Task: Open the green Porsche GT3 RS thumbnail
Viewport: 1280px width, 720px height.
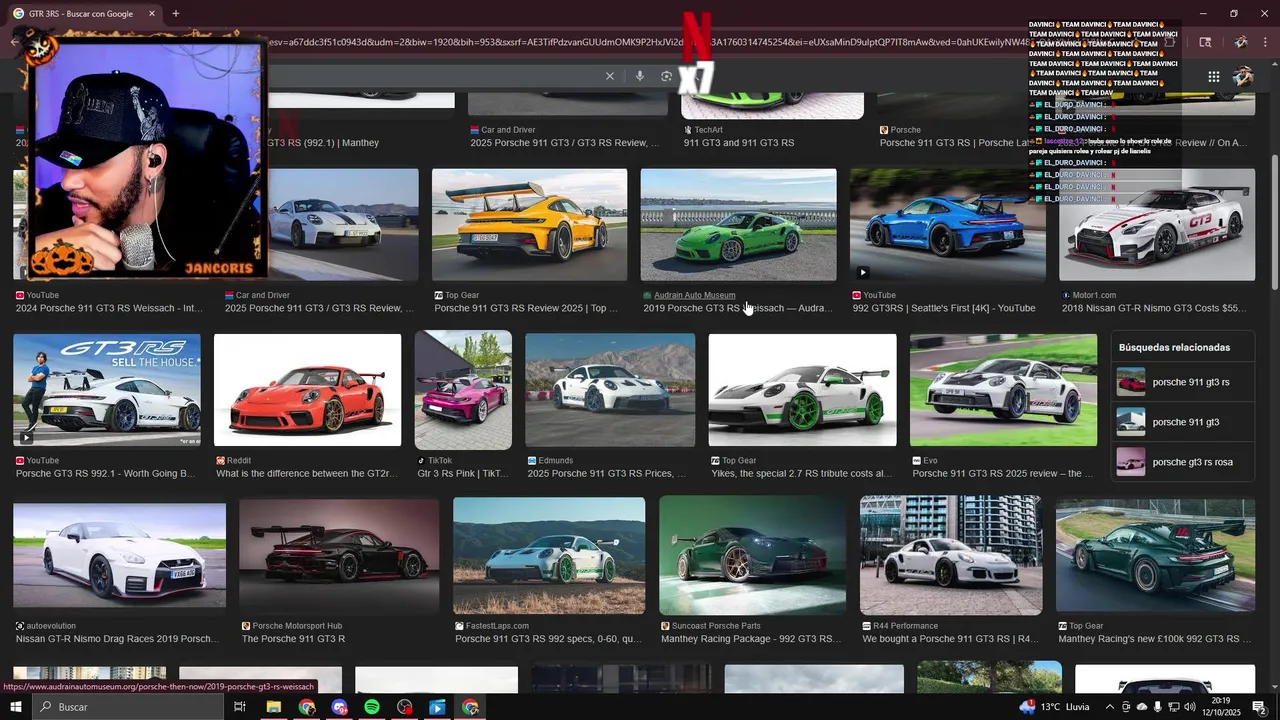Action: click(738, 224)
